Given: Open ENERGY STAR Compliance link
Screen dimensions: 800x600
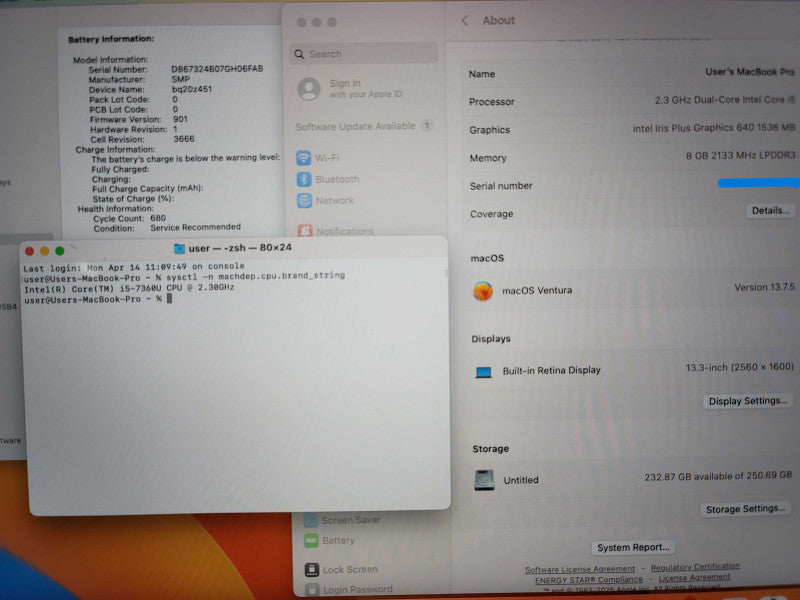Looking at the screenshot, I should pos(588,580).
